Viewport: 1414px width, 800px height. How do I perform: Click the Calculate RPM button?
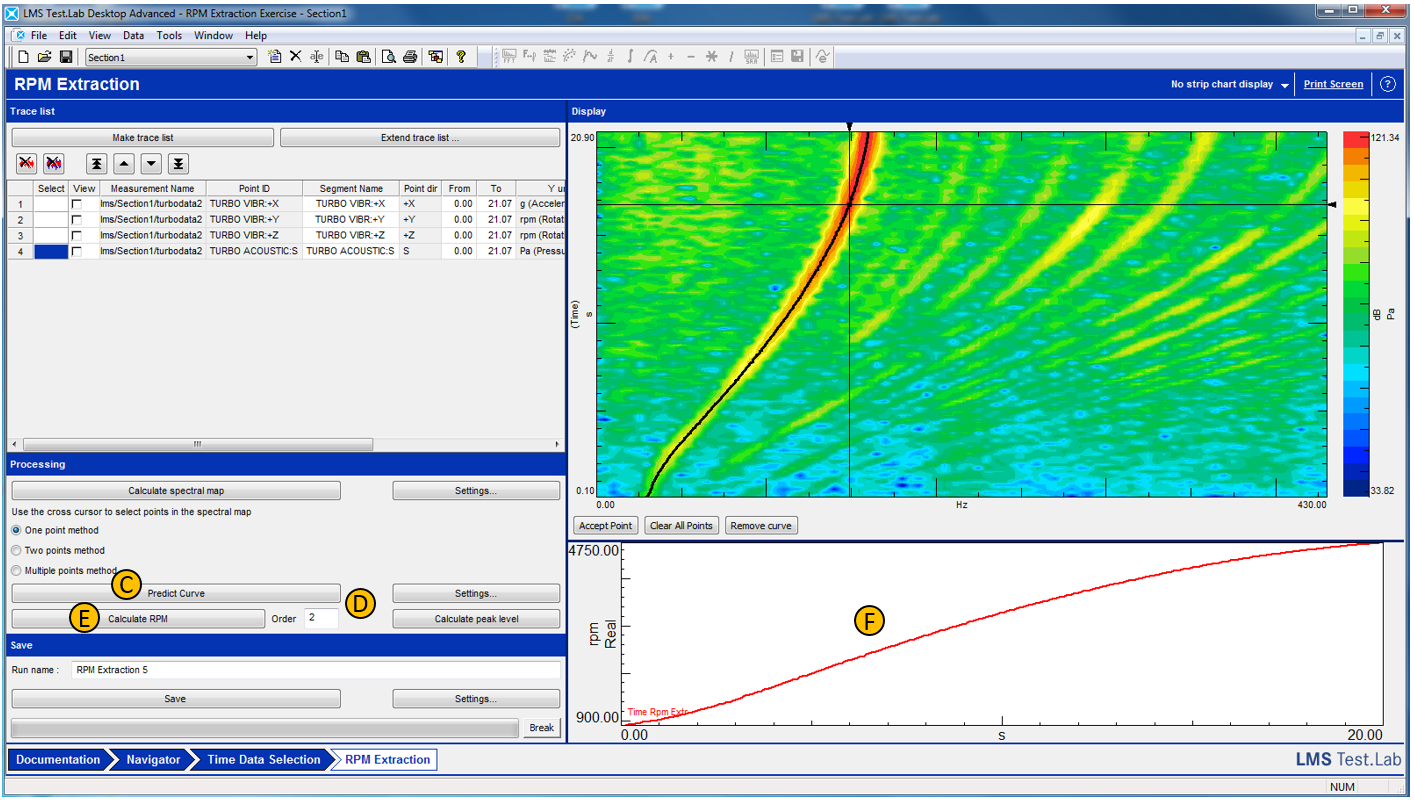point(138,619)
